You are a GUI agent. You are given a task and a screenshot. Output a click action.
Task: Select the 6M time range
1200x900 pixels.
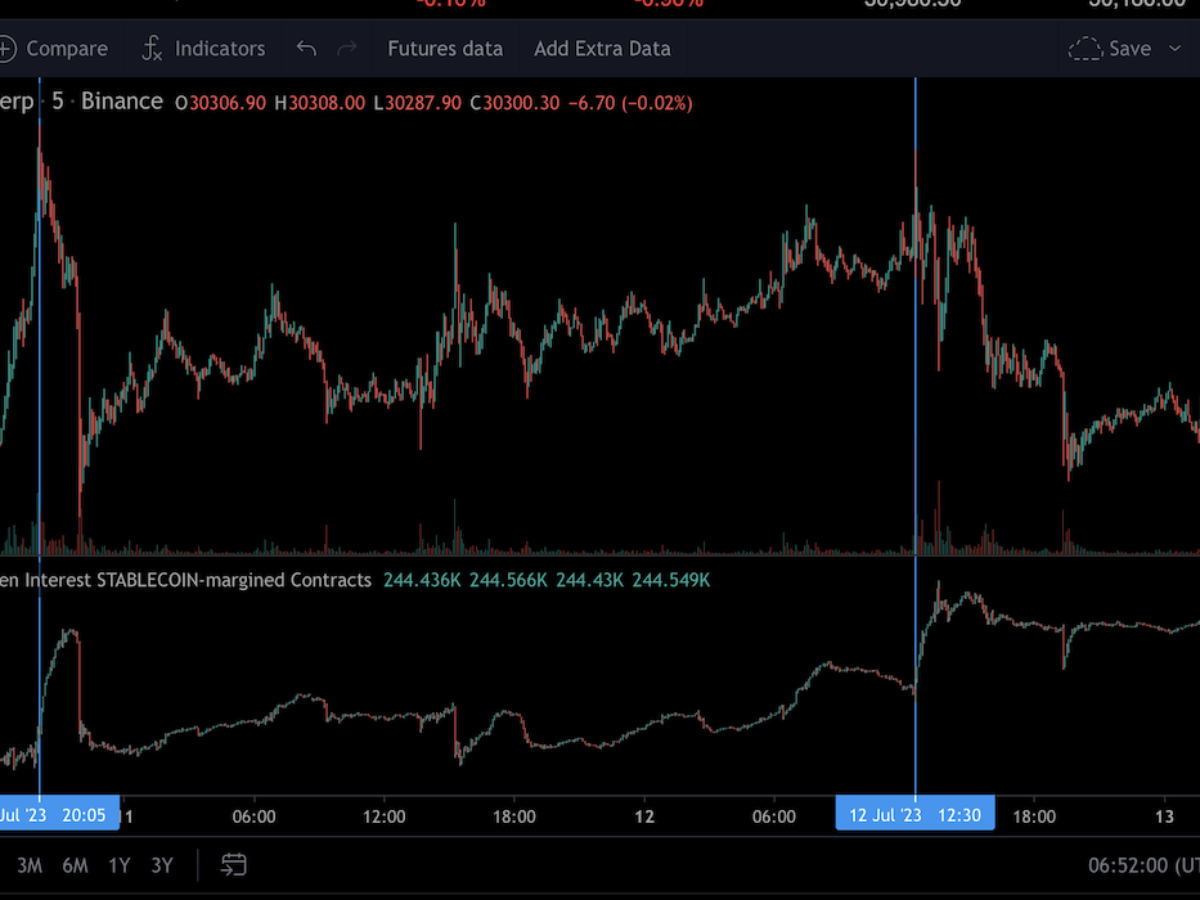point(75,865)
